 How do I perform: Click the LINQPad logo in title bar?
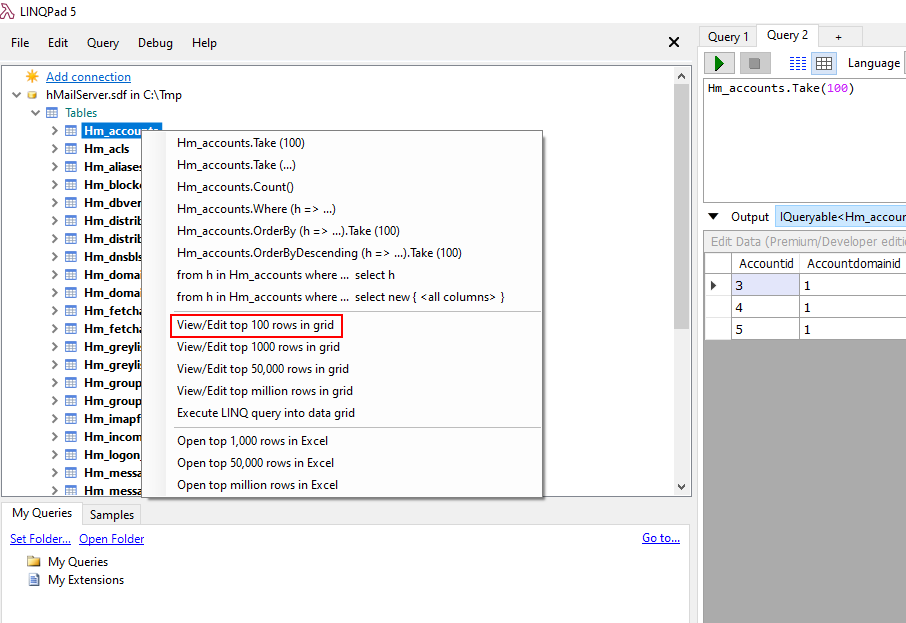pyautogui.click(x=8, y=12)
